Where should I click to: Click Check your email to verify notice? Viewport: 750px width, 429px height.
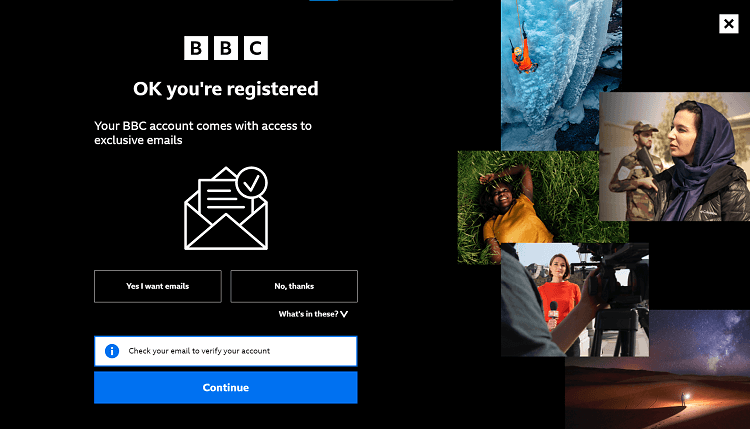click(x=226, y=351)
